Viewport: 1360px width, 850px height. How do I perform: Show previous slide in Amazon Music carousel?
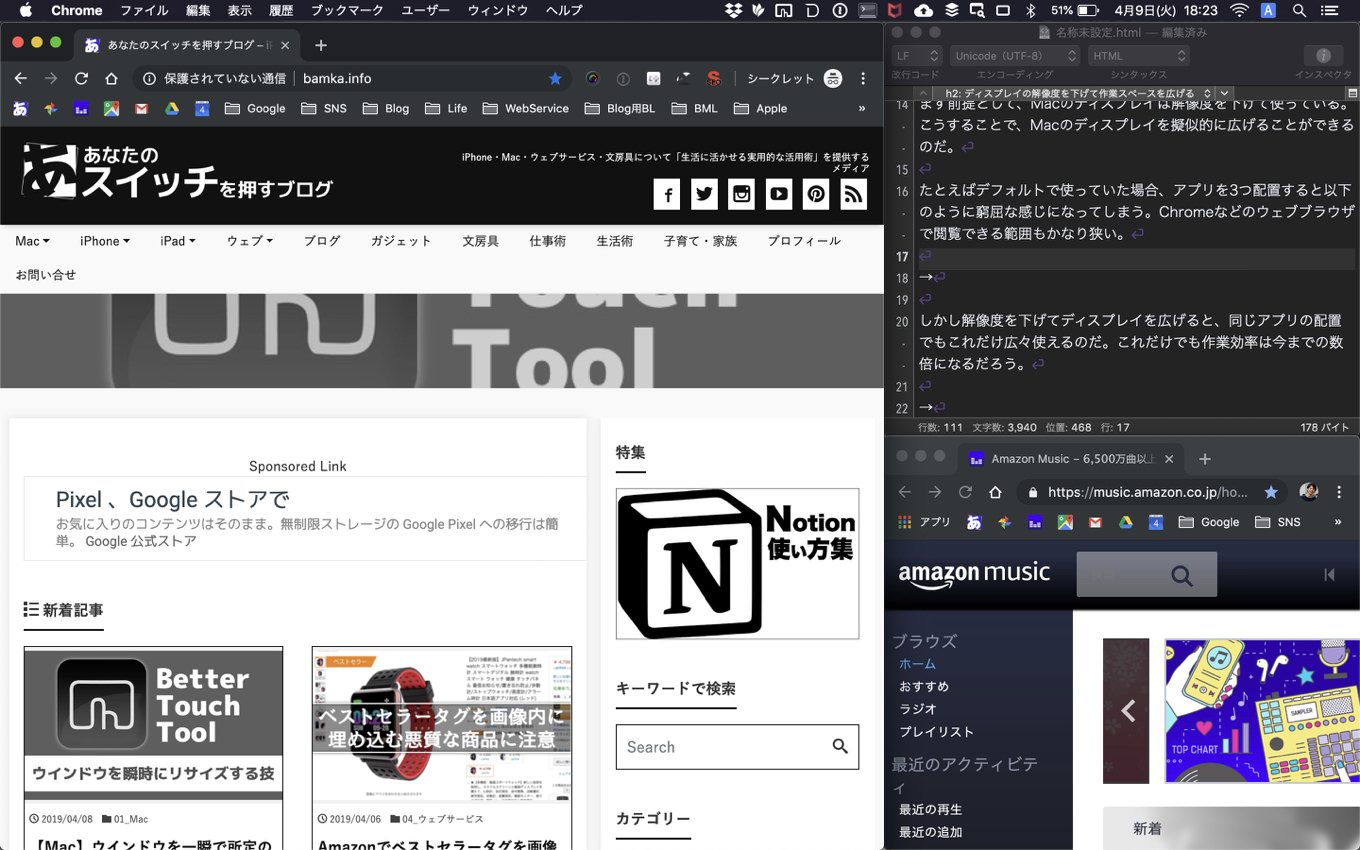click(x=1127, y=710)
